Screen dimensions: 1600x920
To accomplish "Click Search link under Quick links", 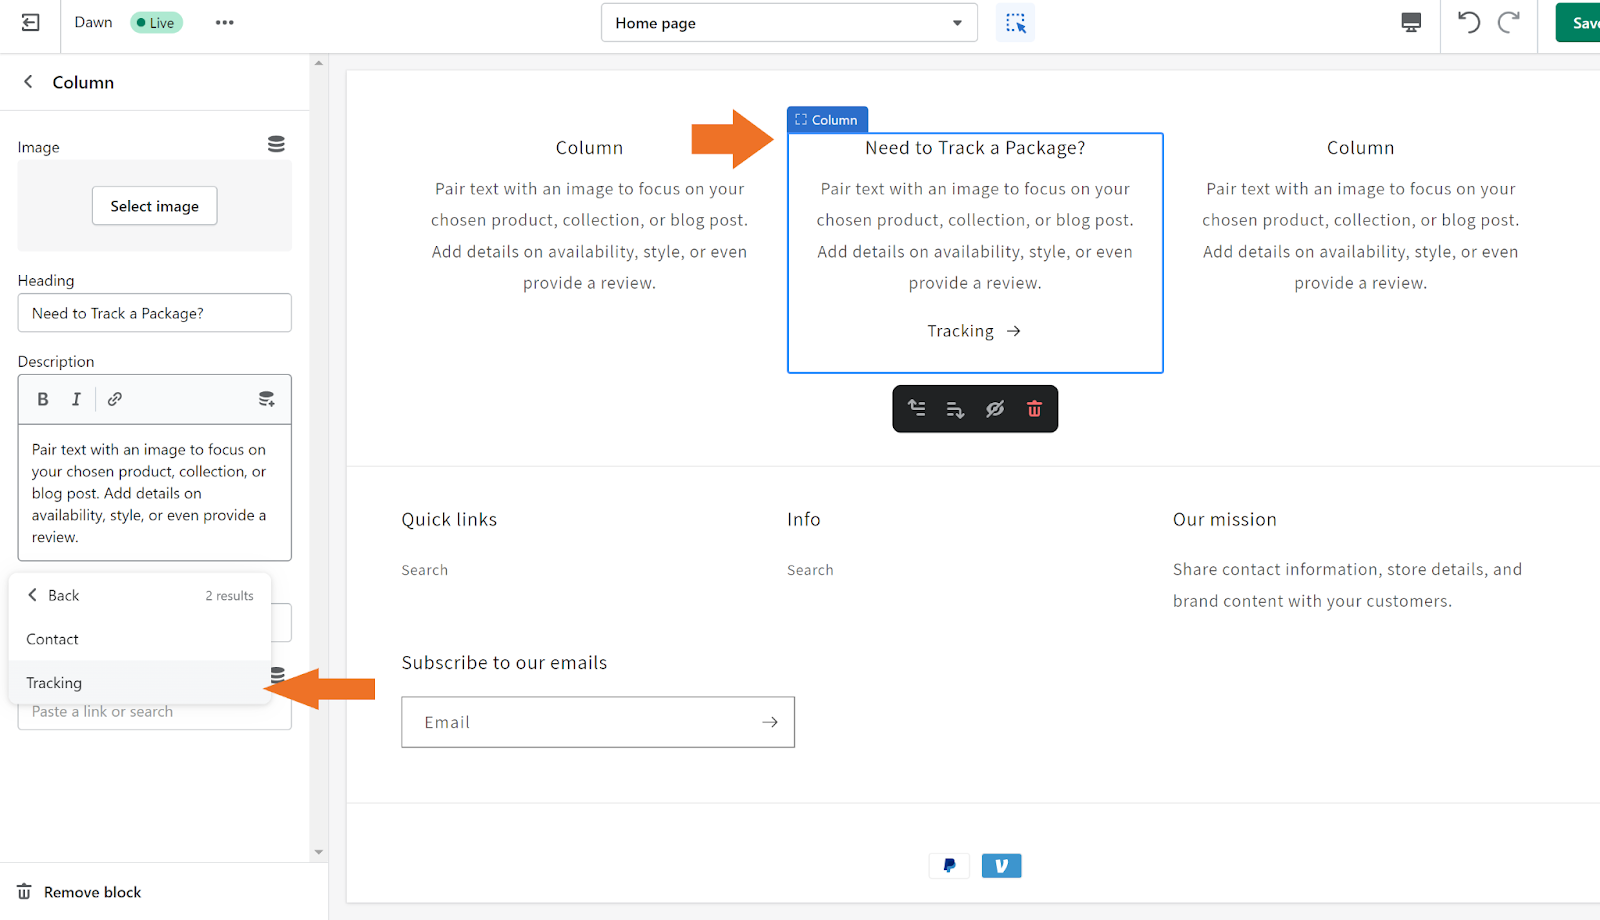I will point(425,570).
